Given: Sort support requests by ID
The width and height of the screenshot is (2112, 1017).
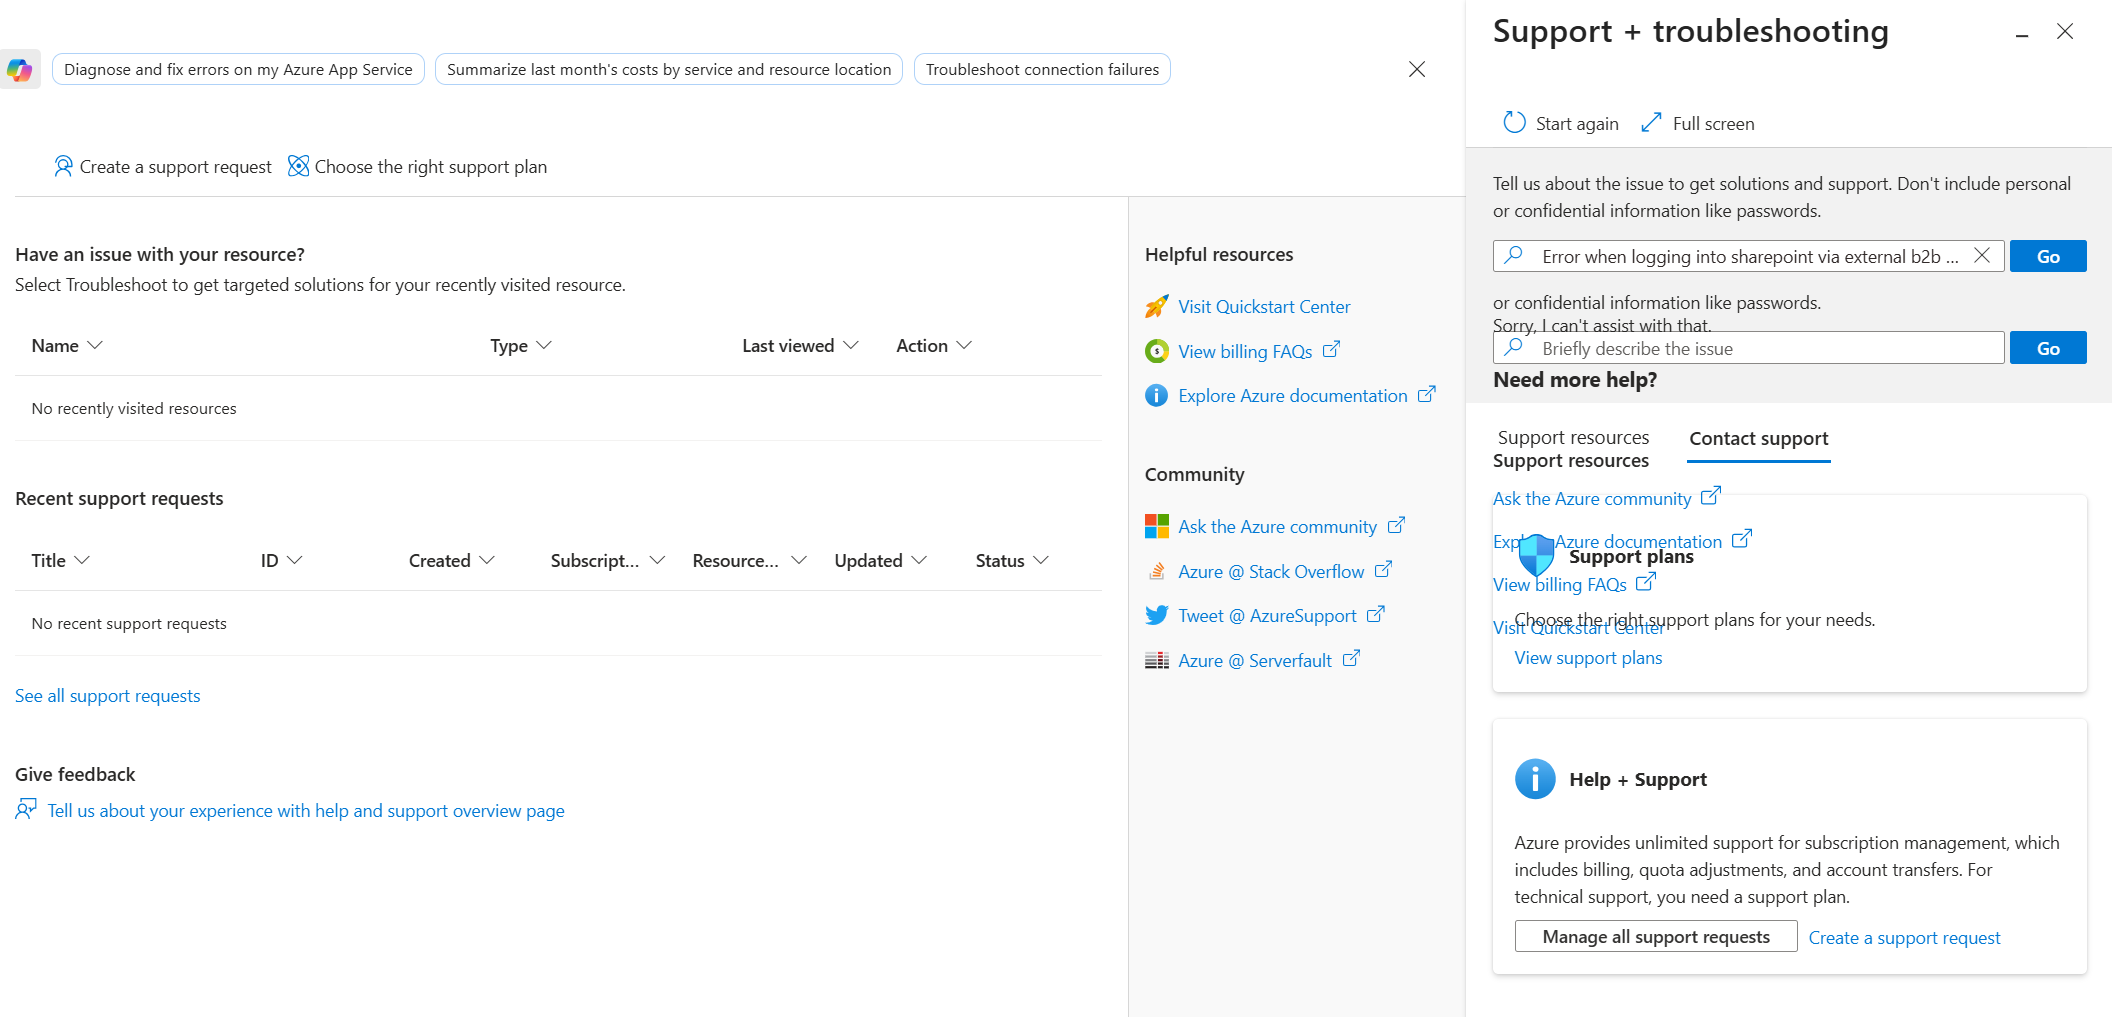Looking at the screenshot, I should [281, 560].
